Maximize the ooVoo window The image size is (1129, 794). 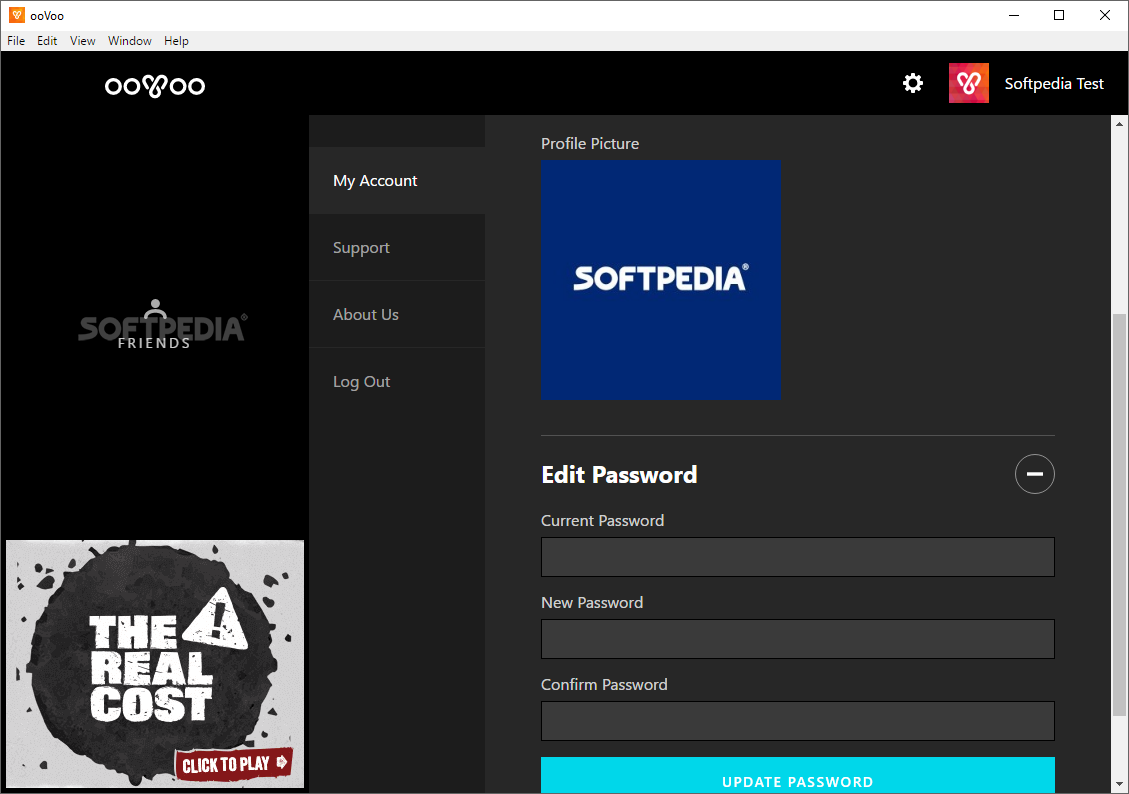1058,15
